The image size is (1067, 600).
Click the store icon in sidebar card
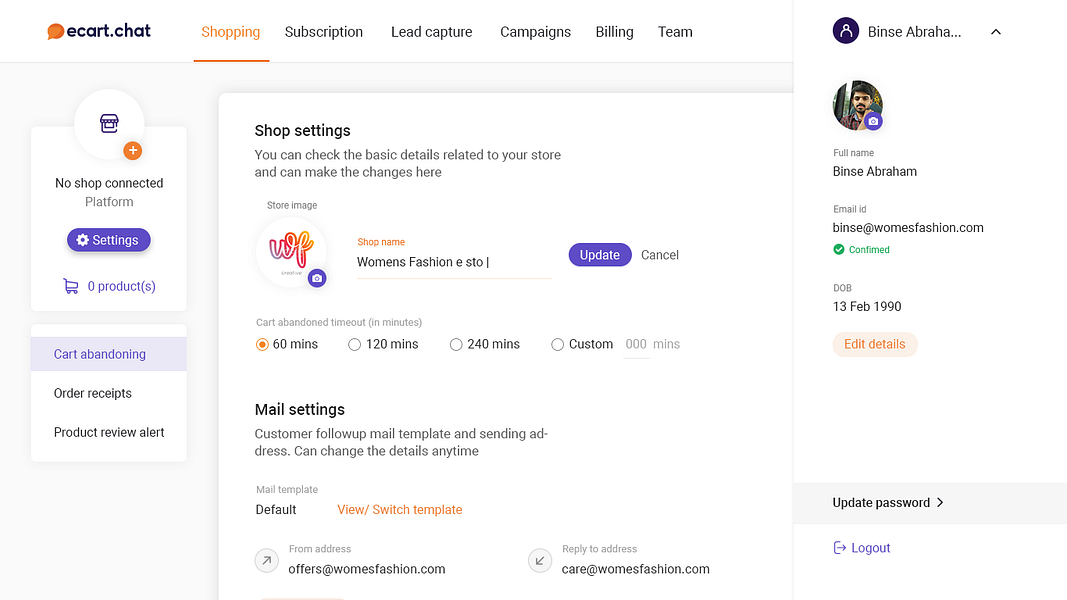(109, 123)
